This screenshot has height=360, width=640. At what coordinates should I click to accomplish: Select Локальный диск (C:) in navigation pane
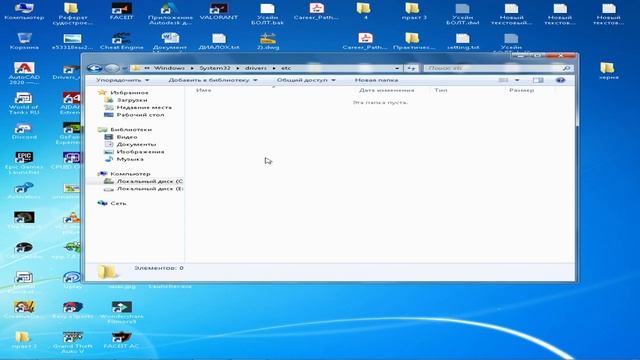pos(143,181)
